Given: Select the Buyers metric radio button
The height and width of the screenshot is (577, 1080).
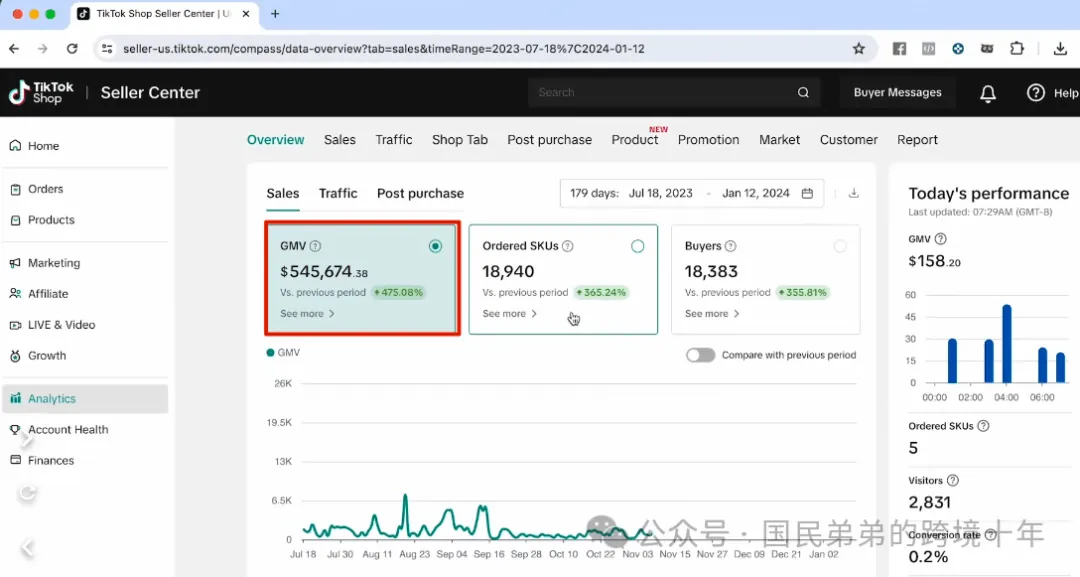Looking at the screenshot, I should 838,245.
